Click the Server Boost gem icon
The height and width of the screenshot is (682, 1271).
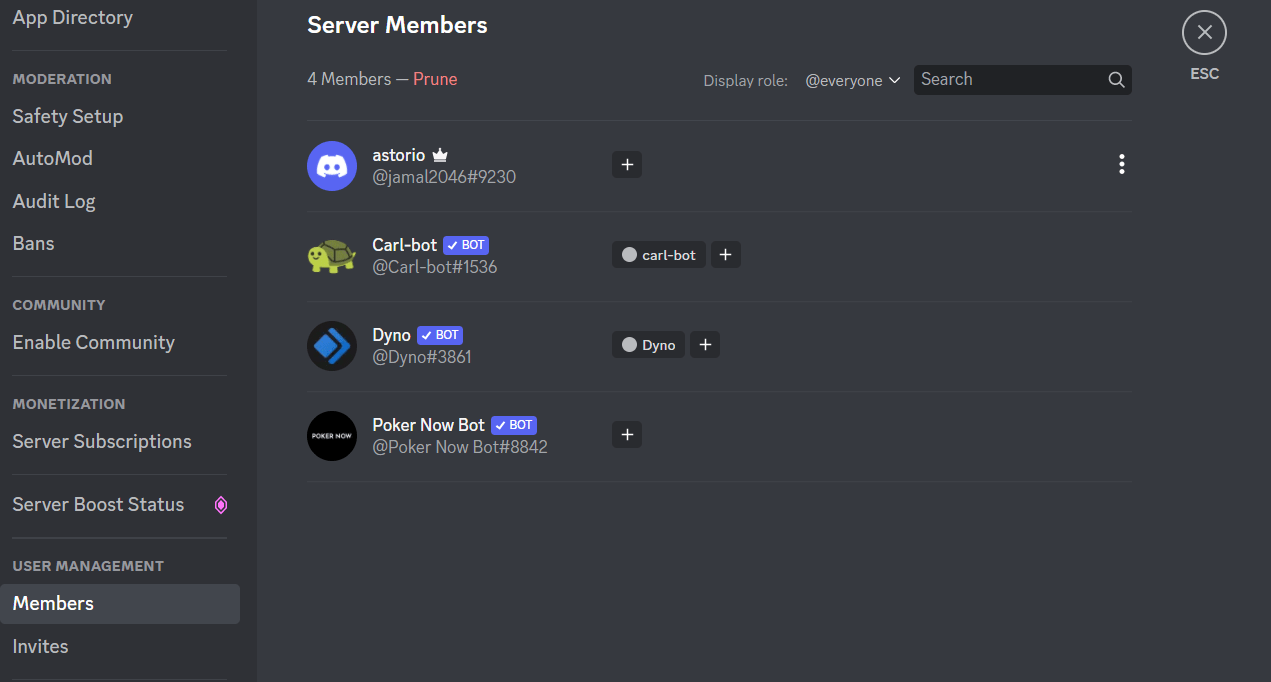(221, 505)
